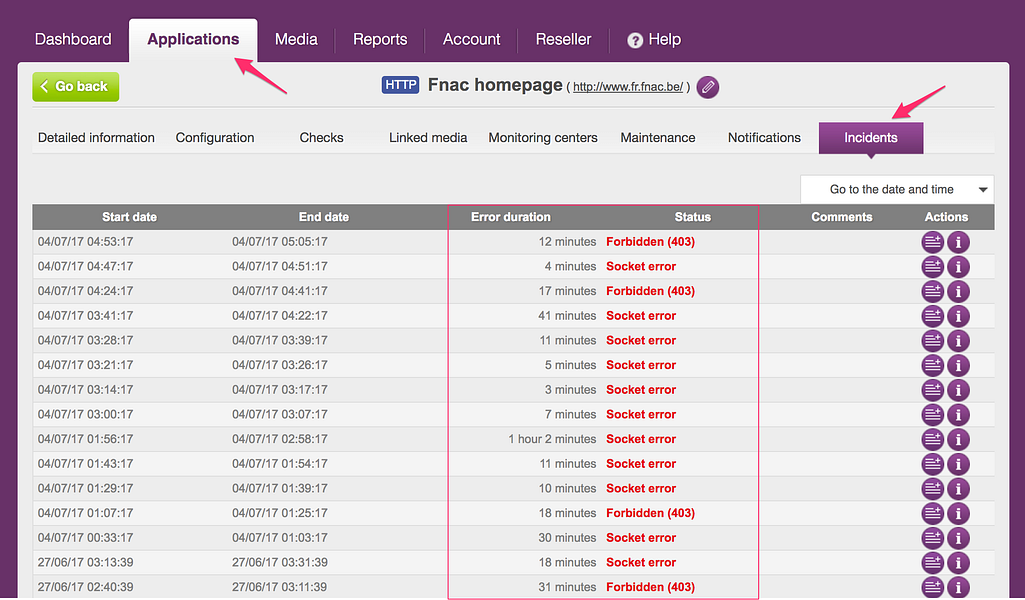This screenshot has height=600, width=1025.
Task: Open the Monitoring centers tab
Action: [x=543, y=137]
